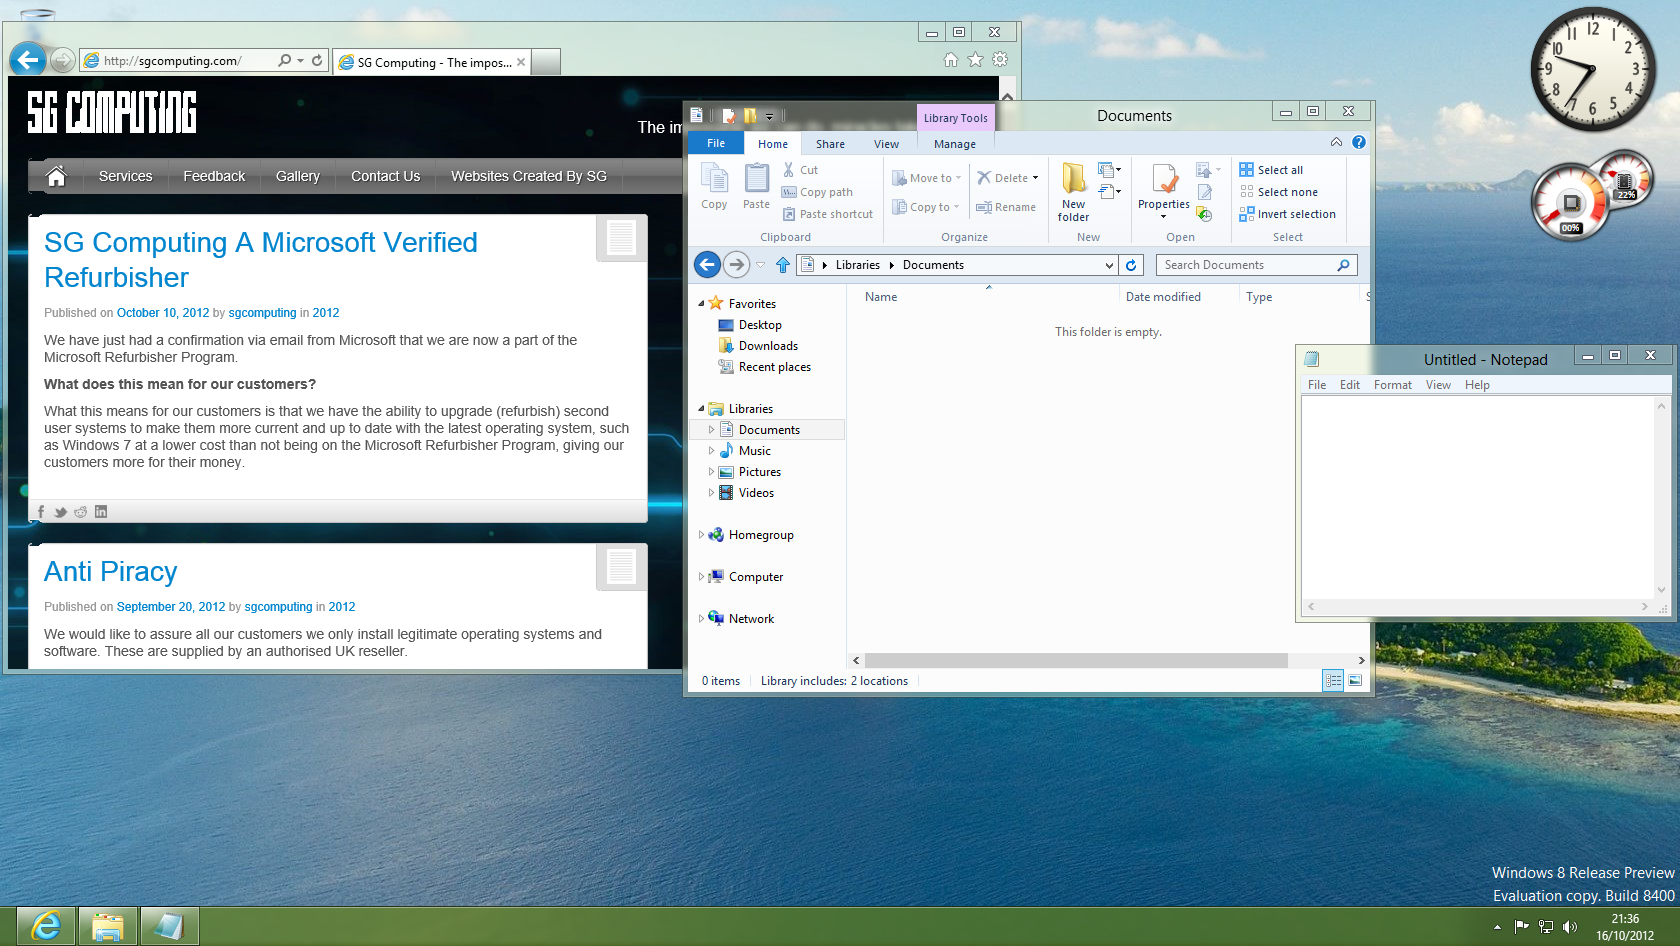This screenshot has width=1680, height=946.
Task: Share post via LinkedIn icon
Action: pyautogui.click(x=101, y=512)
